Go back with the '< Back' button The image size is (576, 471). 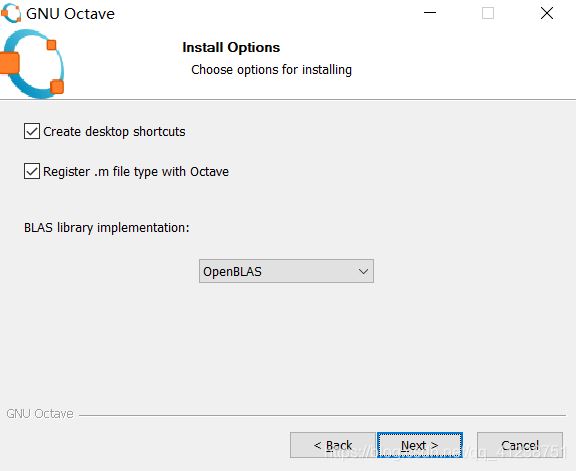click(x=333, y=445)
